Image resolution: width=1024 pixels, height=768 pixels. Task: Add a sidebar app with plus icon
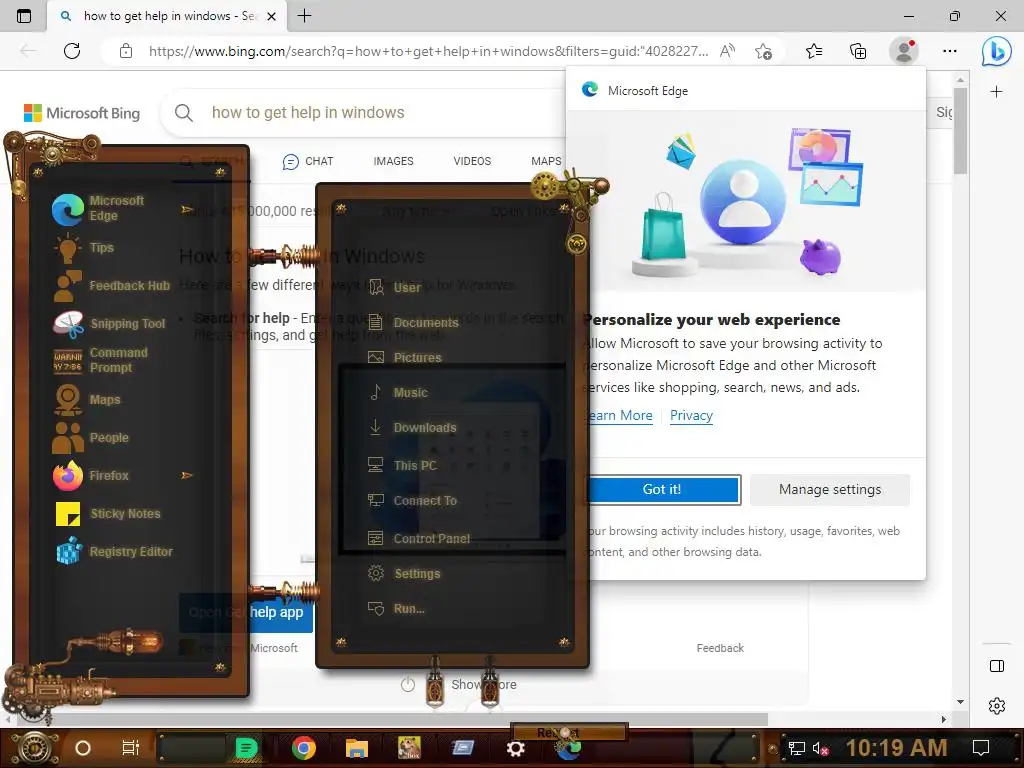(996, 92)
